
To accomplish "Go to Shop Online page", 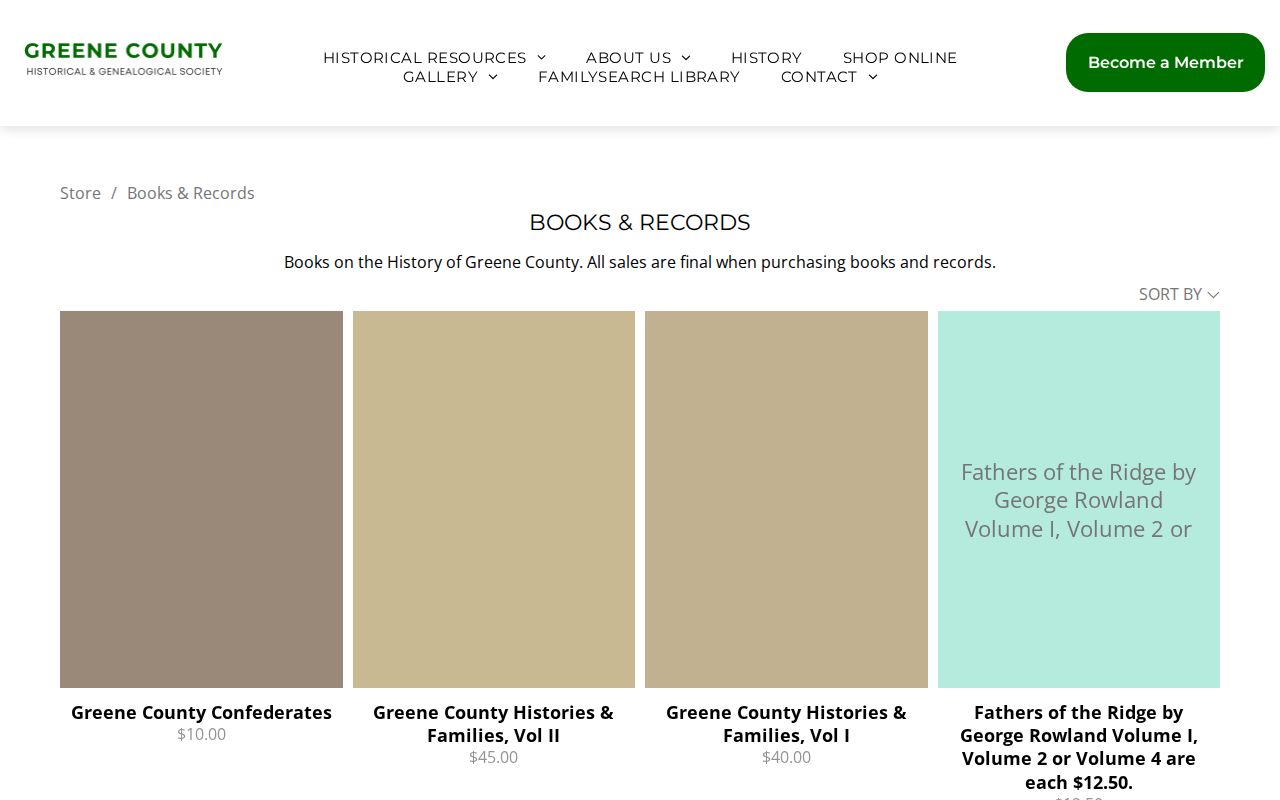I will point(900,58).
